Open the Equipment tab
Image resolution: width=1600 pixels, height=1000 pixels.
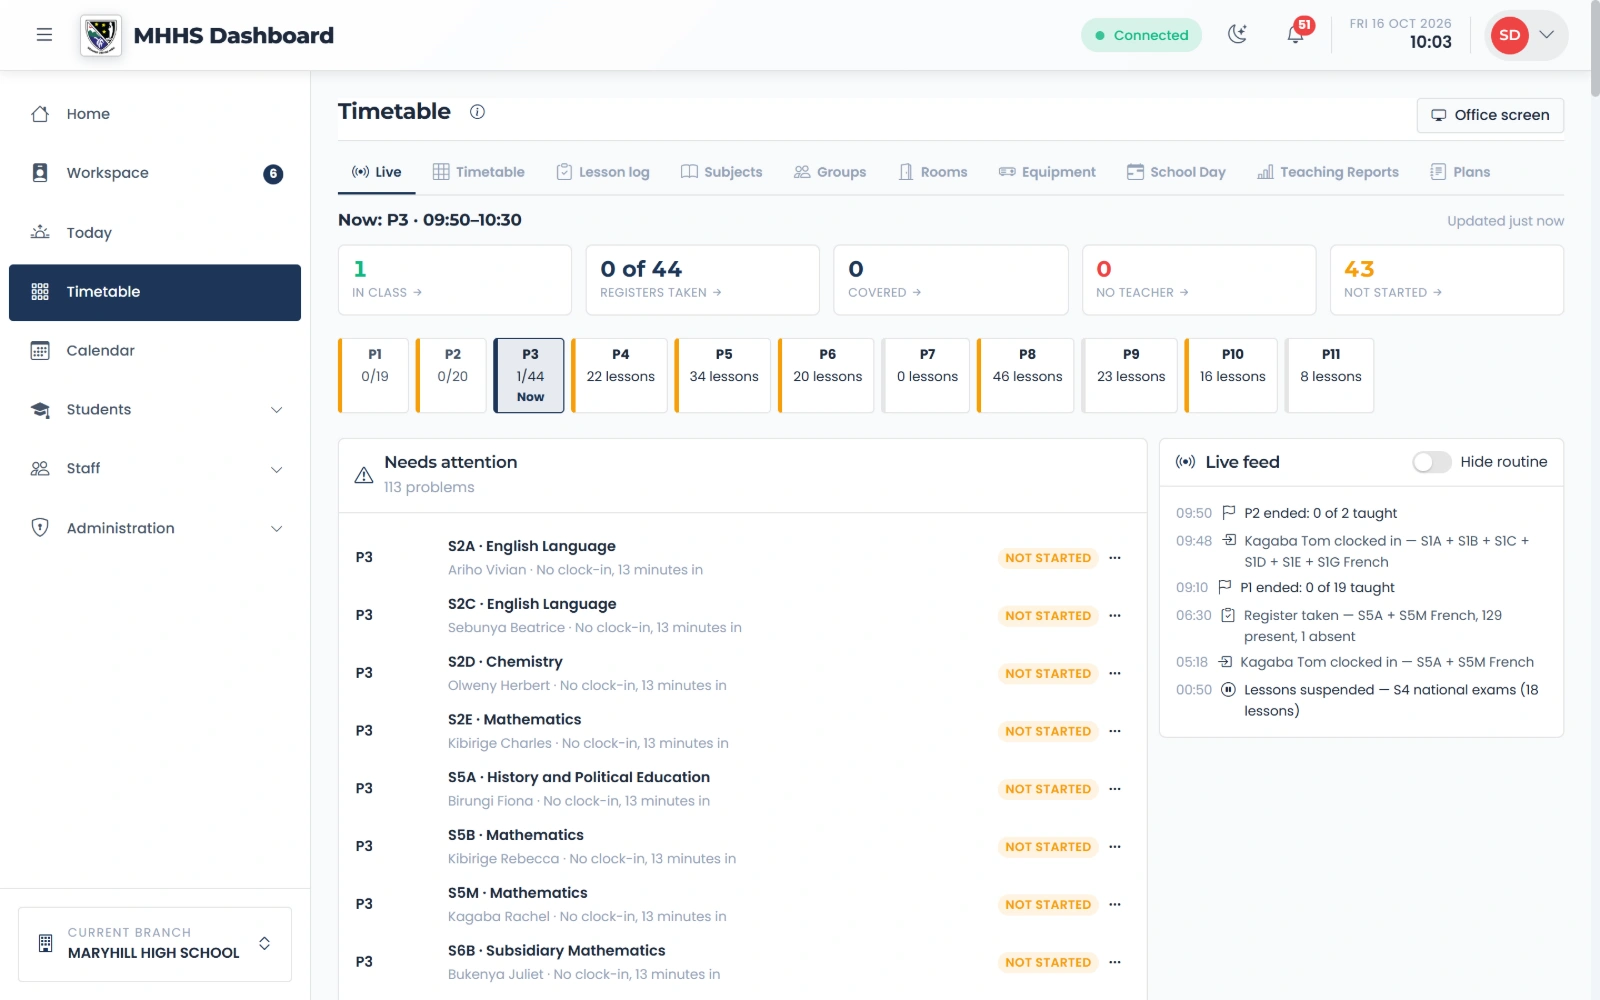pos(1047,172)
